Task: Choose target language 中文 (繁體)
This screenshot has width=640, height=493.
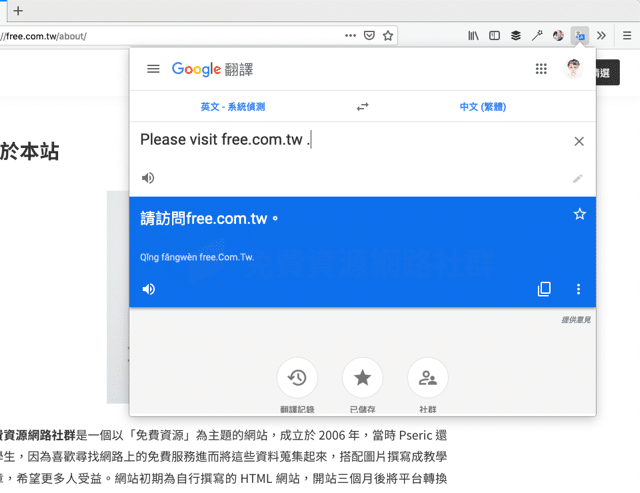Action: [483, 107]
